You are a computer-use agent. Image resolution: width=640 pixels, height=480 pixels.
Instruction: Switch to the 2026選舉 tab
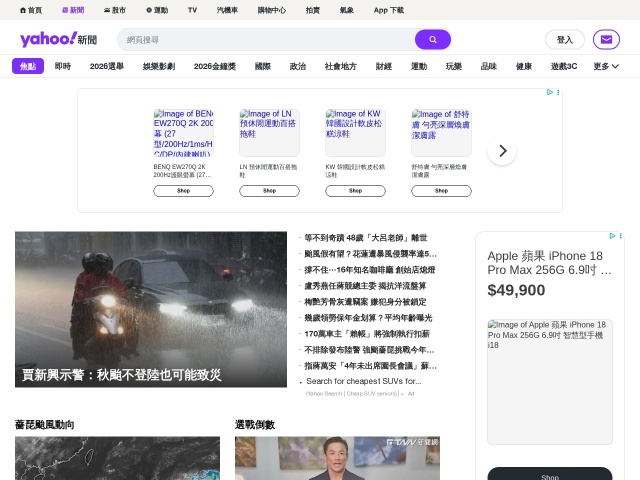[x=107, y=66]
